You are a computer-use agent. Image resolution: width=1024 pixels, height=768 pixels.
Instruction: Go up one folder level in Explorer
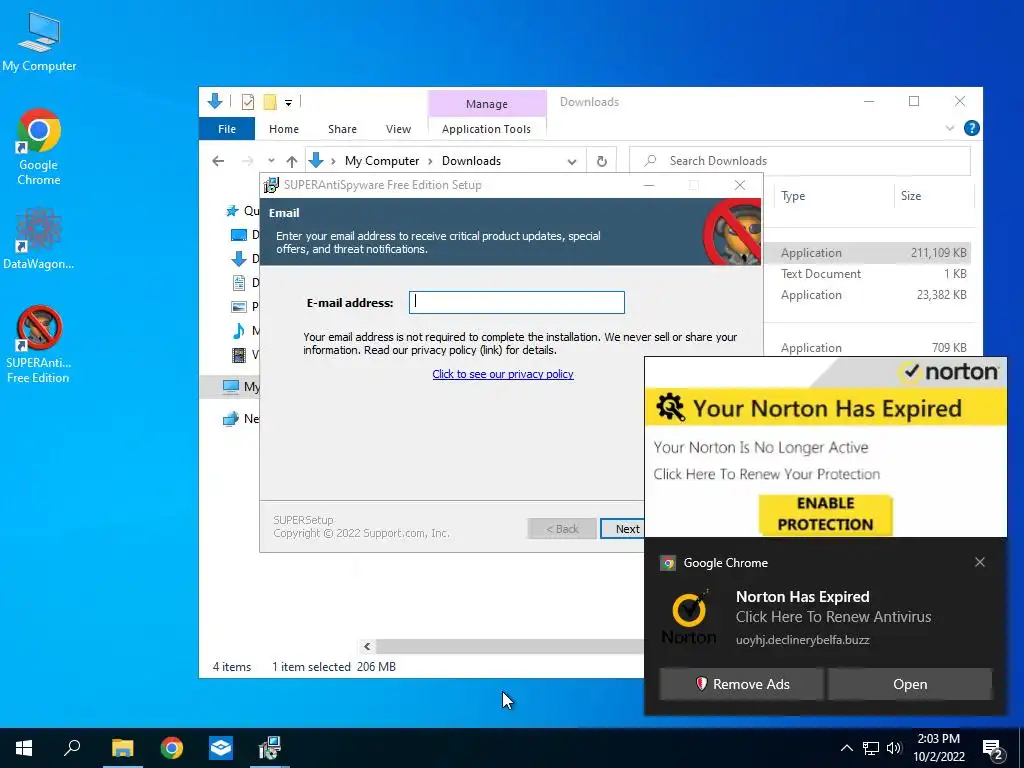[292, 161]
